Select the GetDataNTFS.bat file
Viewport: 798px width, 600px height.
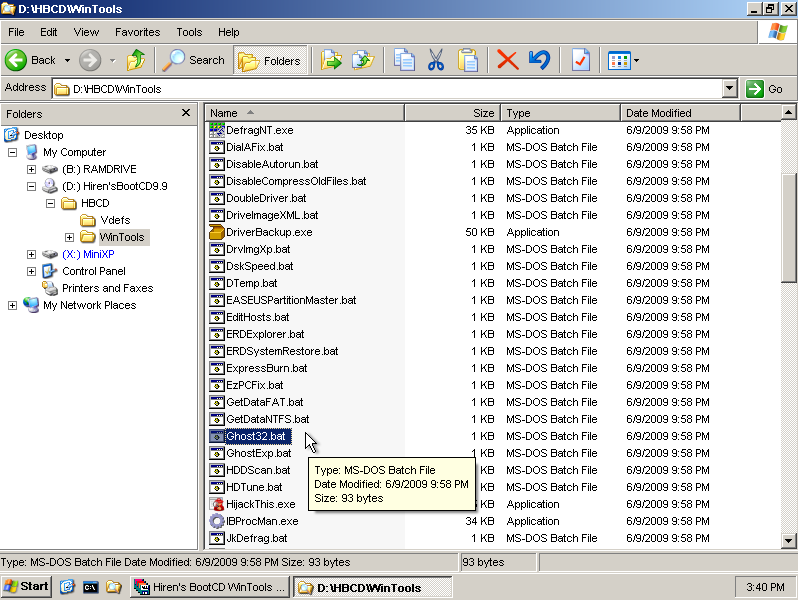pos(268,419)
